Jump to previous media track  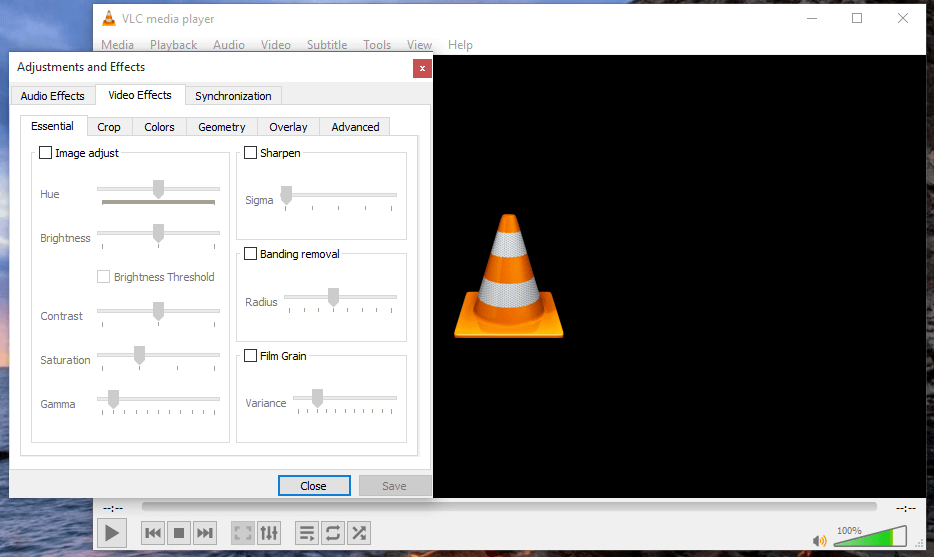153,533
